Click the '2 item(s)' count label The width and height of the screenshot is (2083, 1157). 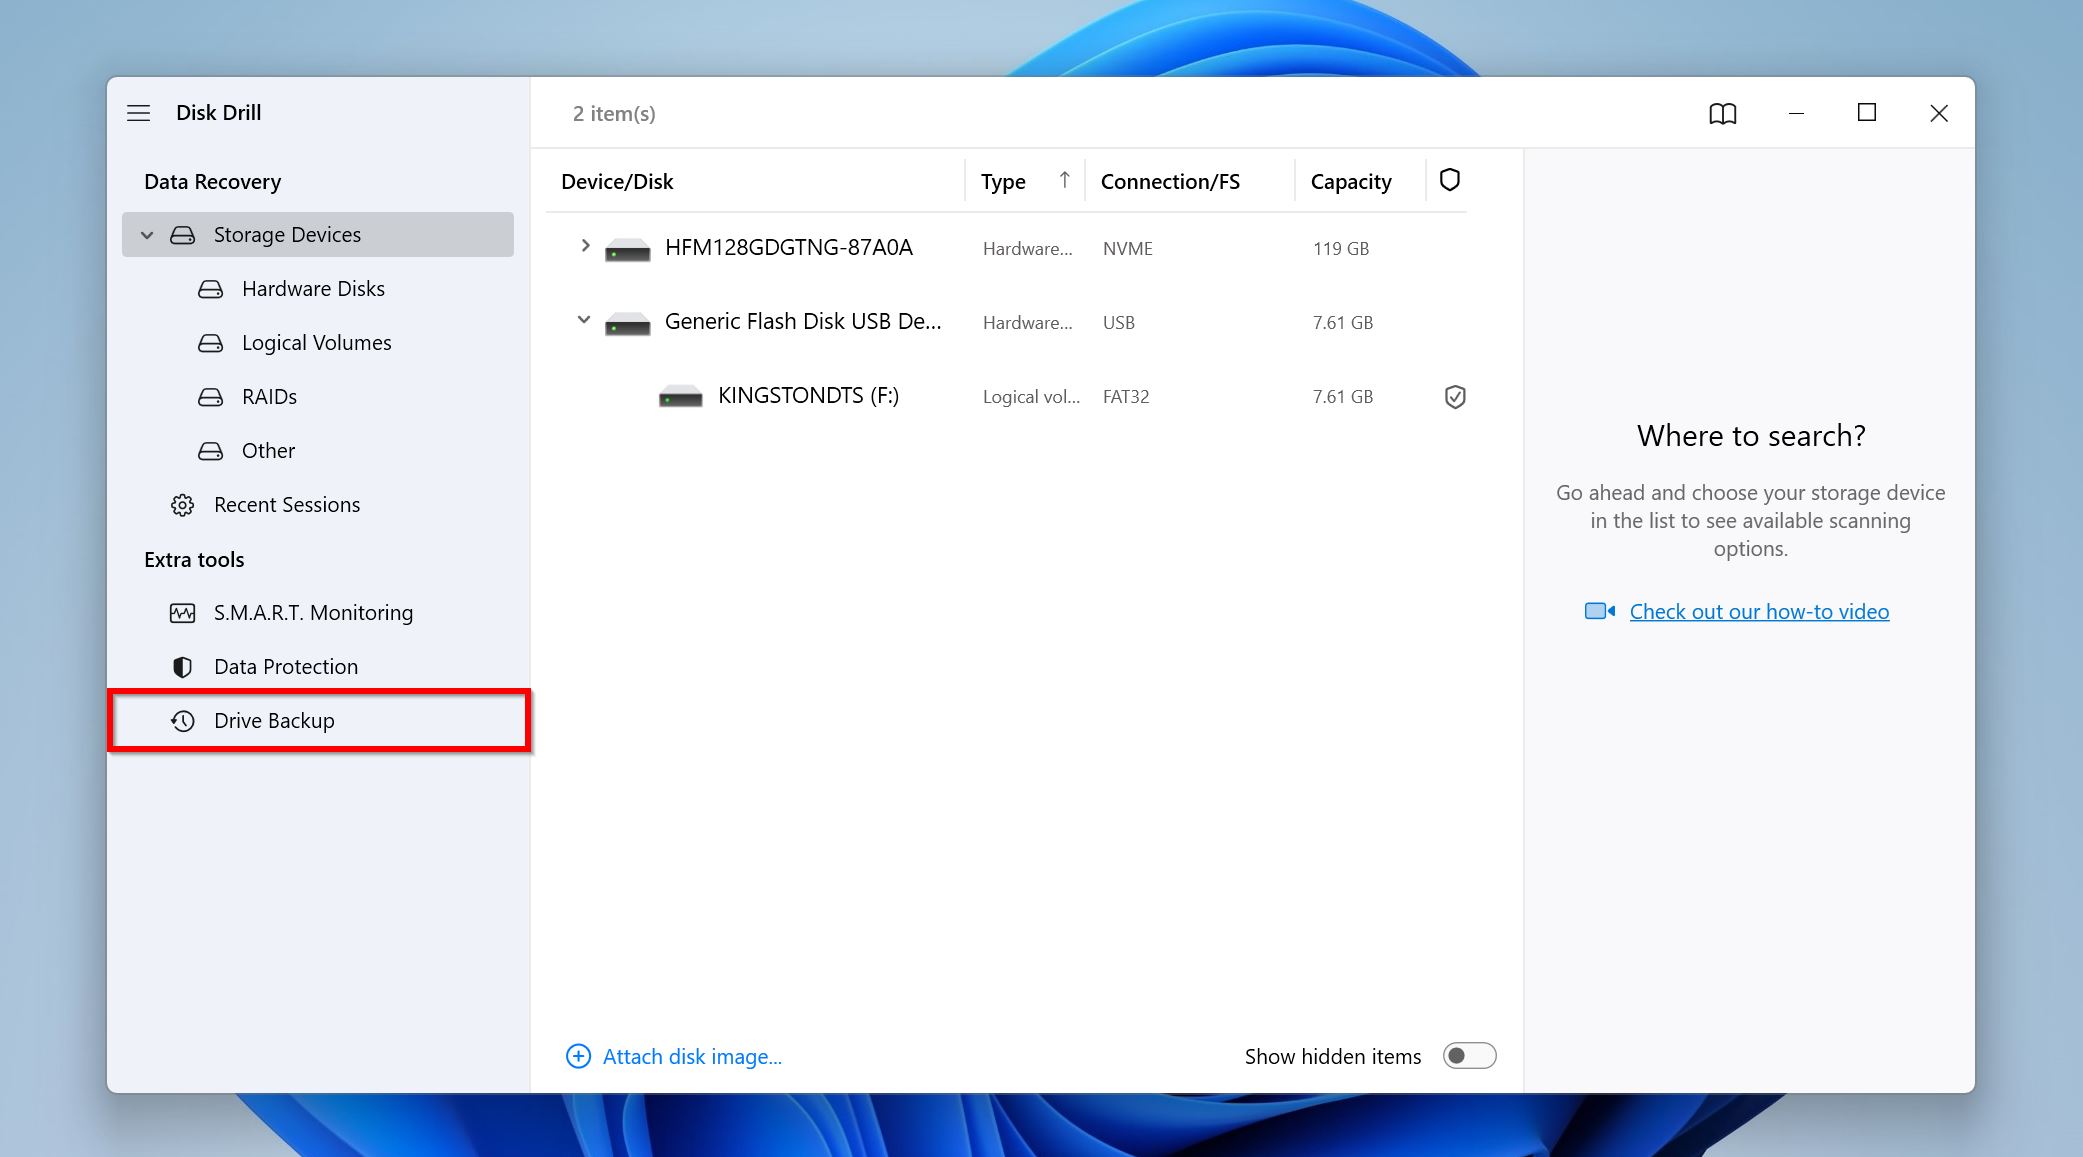(614, 114)
